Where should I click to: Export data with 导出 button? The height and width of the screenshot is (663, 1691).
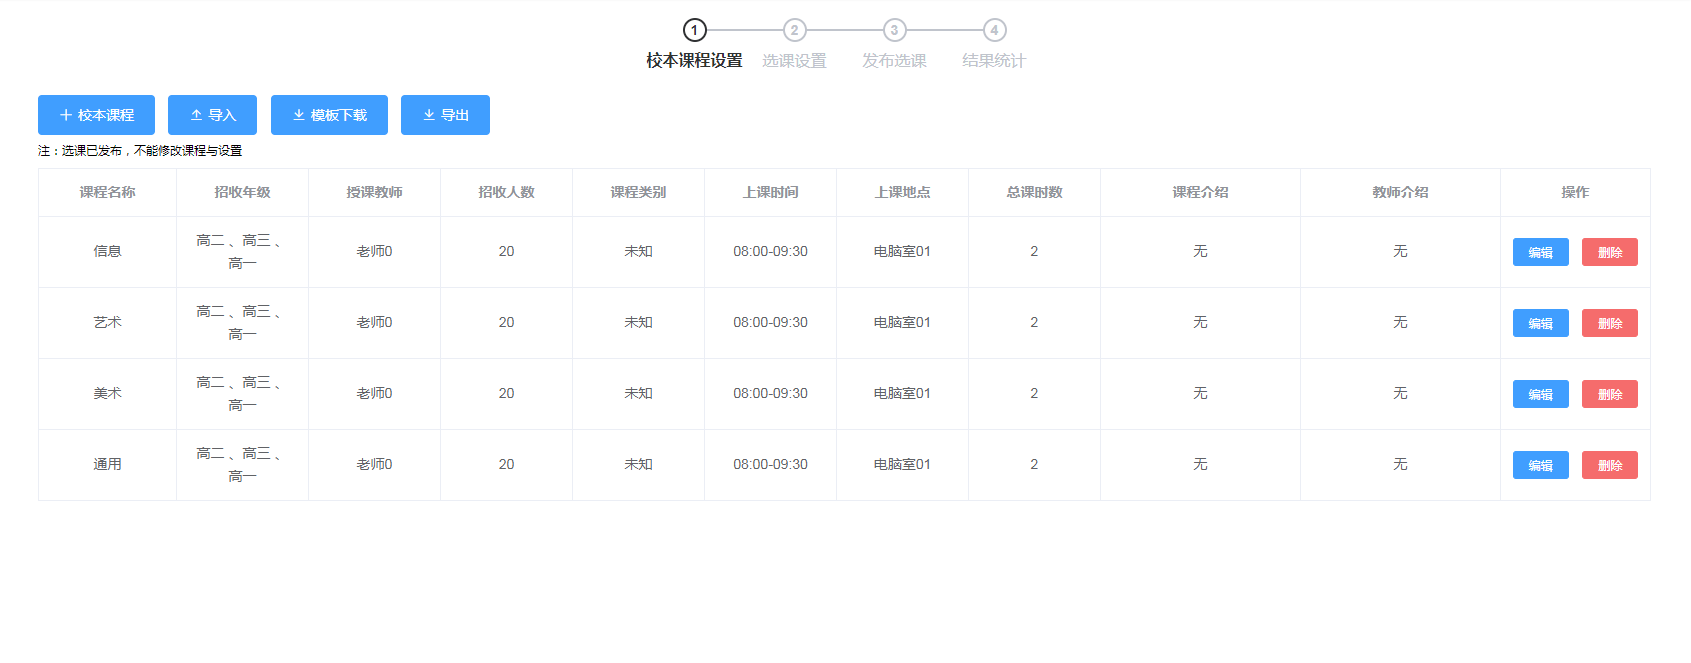[445, 115]
